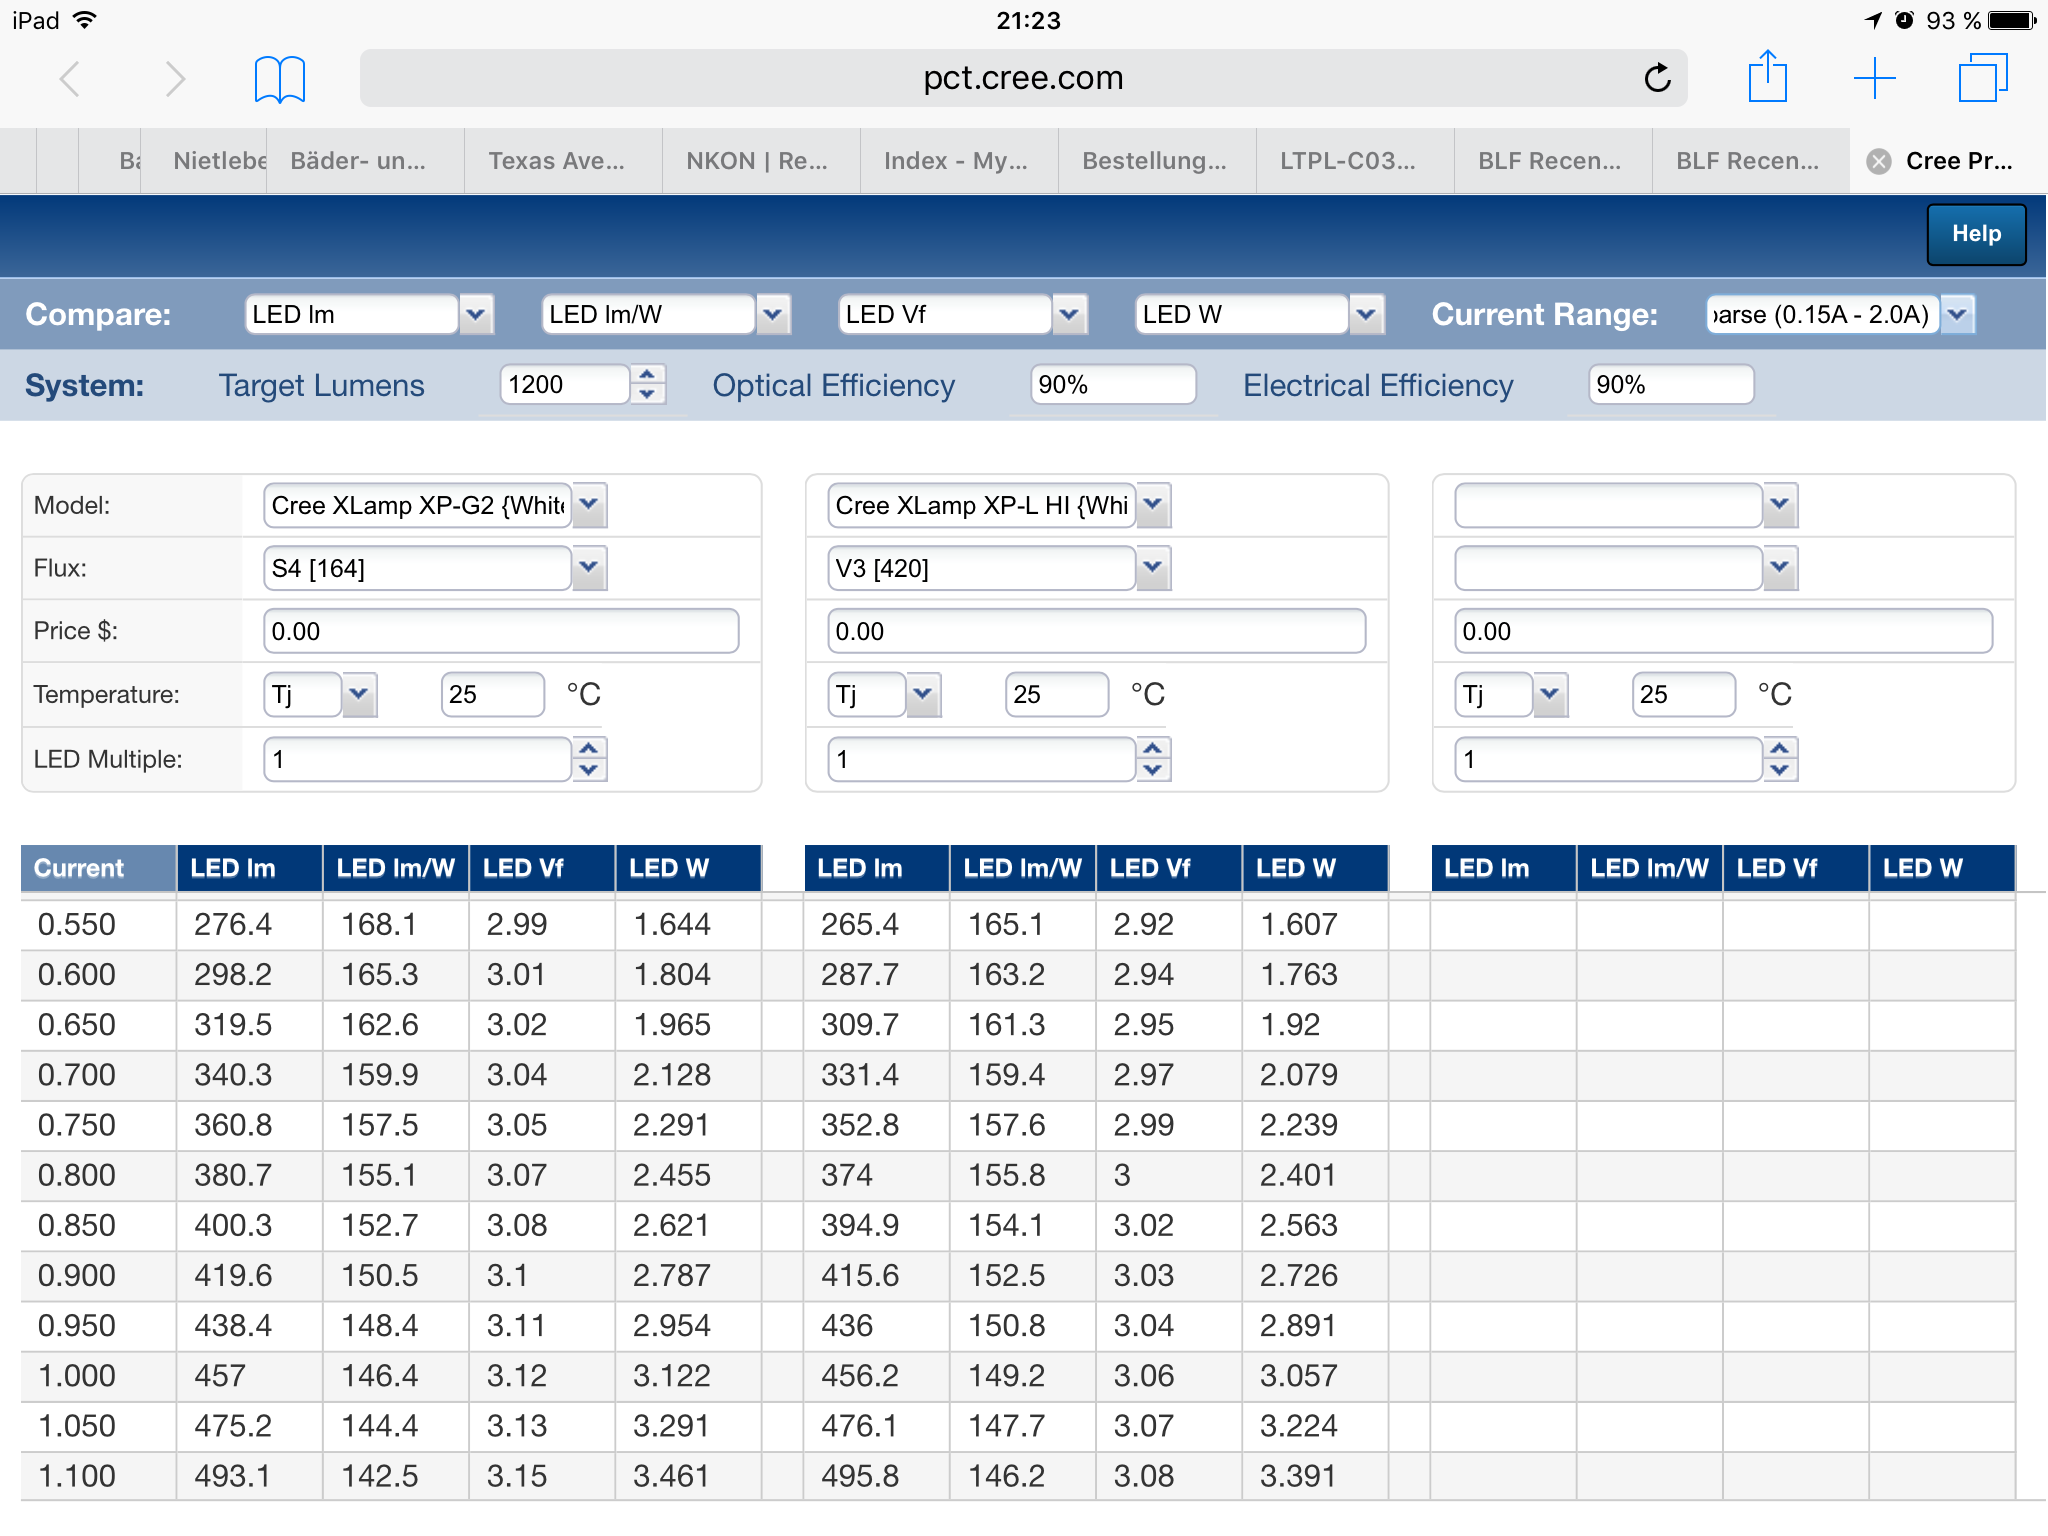Viewport: 2048px width, 1536px height.
Task: Tap the pct.cree.com address bar
Action: tap(1023, 78)
